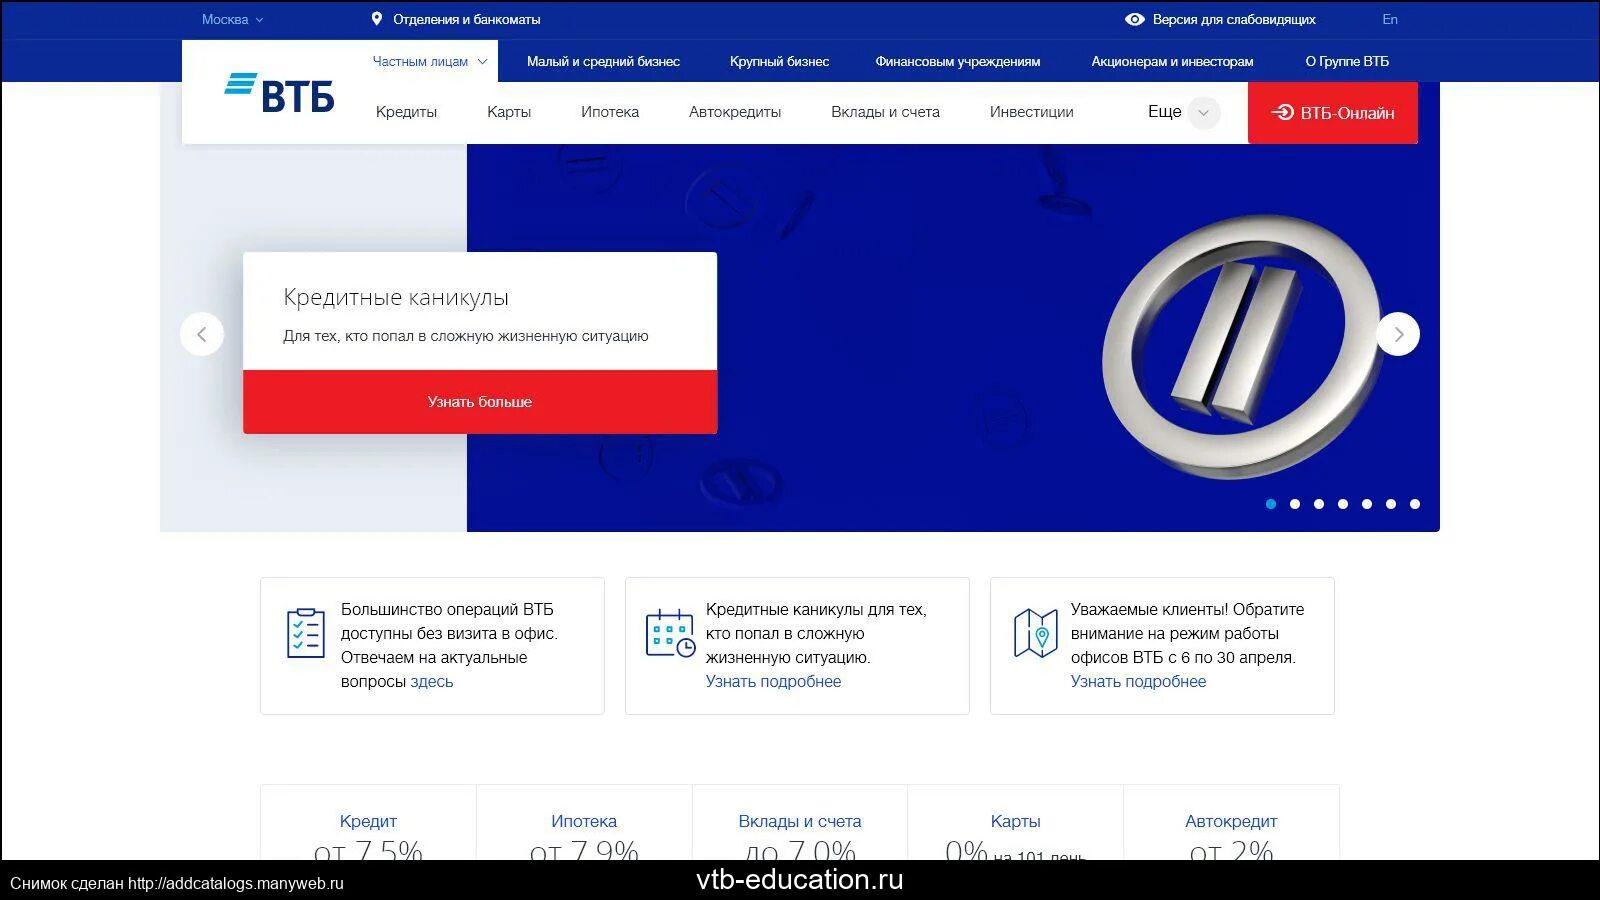Expand the Еще menu chevron

pyautogui.click(x=1204, y=113)
